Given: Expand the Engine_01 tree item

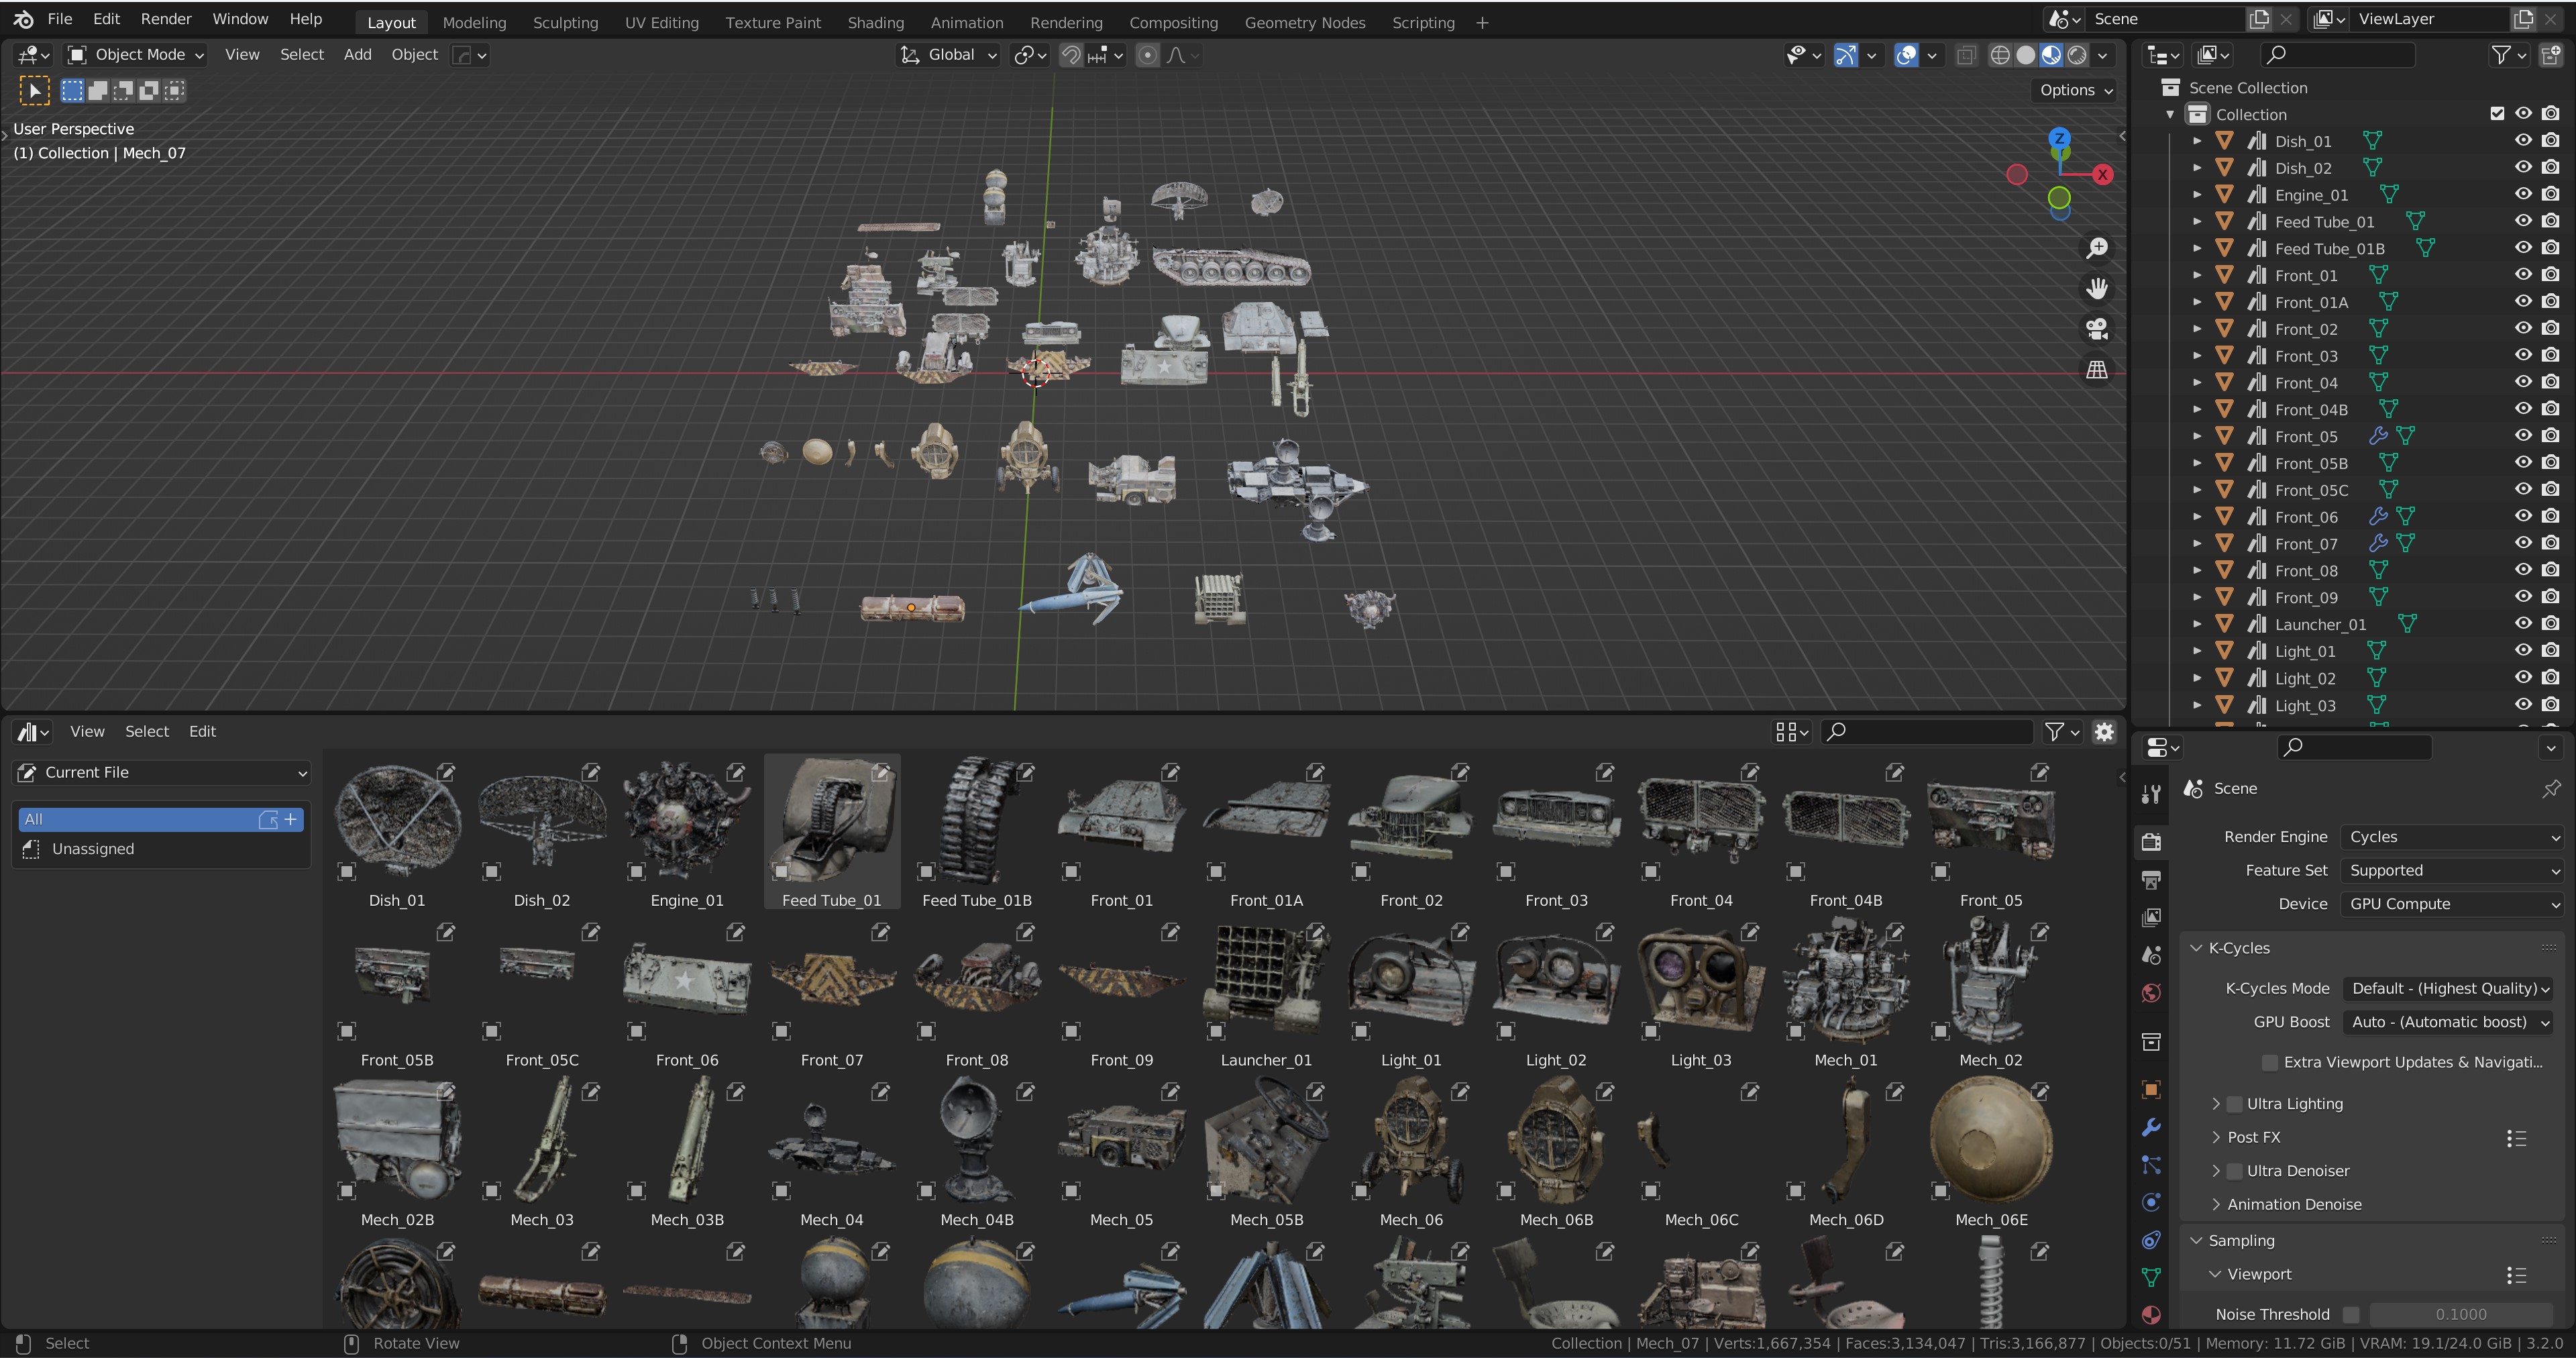Looking at the screenshot, I should (2197, 195).
